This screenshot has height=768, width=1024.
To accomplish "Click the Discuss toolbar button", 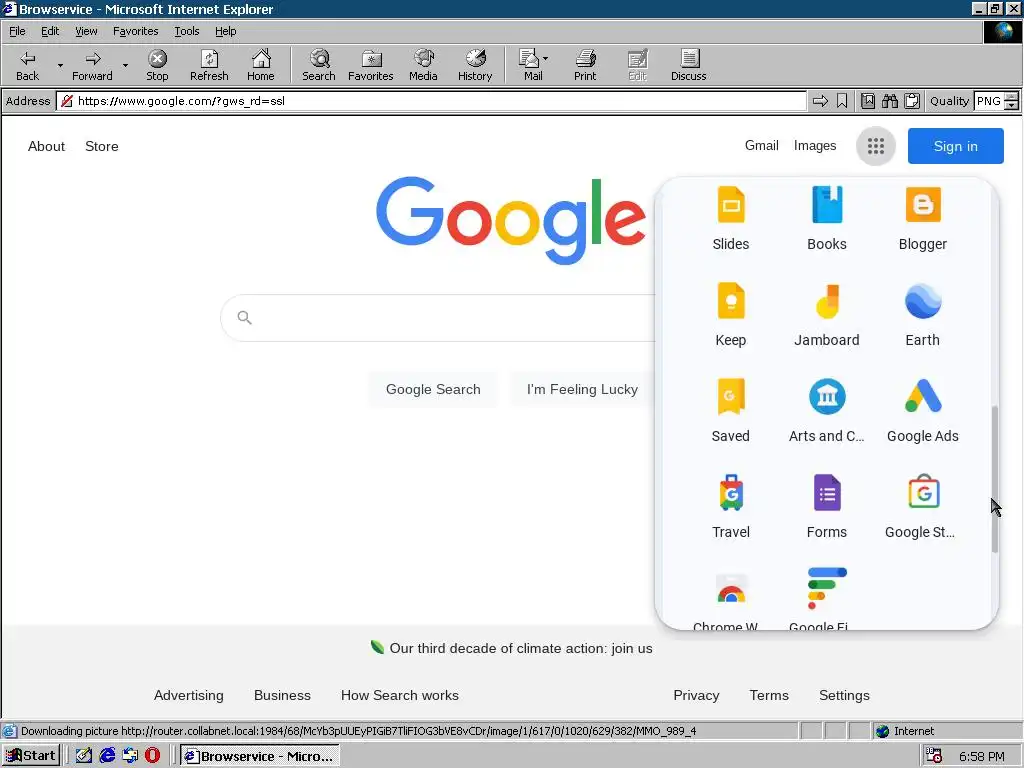I will coord(688,65).
